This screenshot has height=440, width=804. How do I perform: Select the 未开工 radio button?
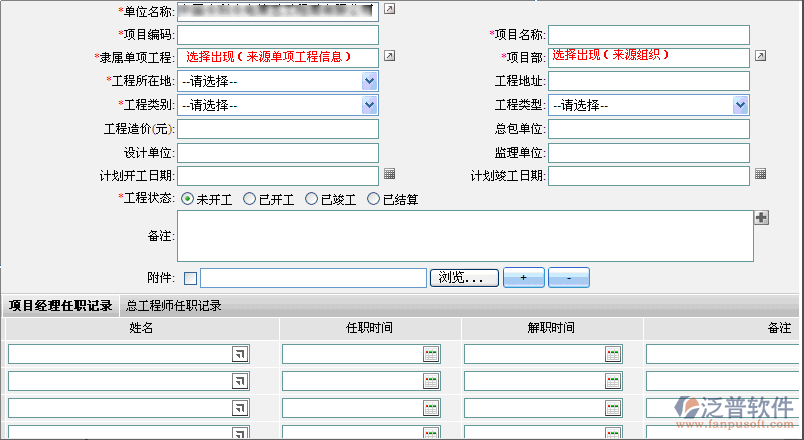pos(188,199)
